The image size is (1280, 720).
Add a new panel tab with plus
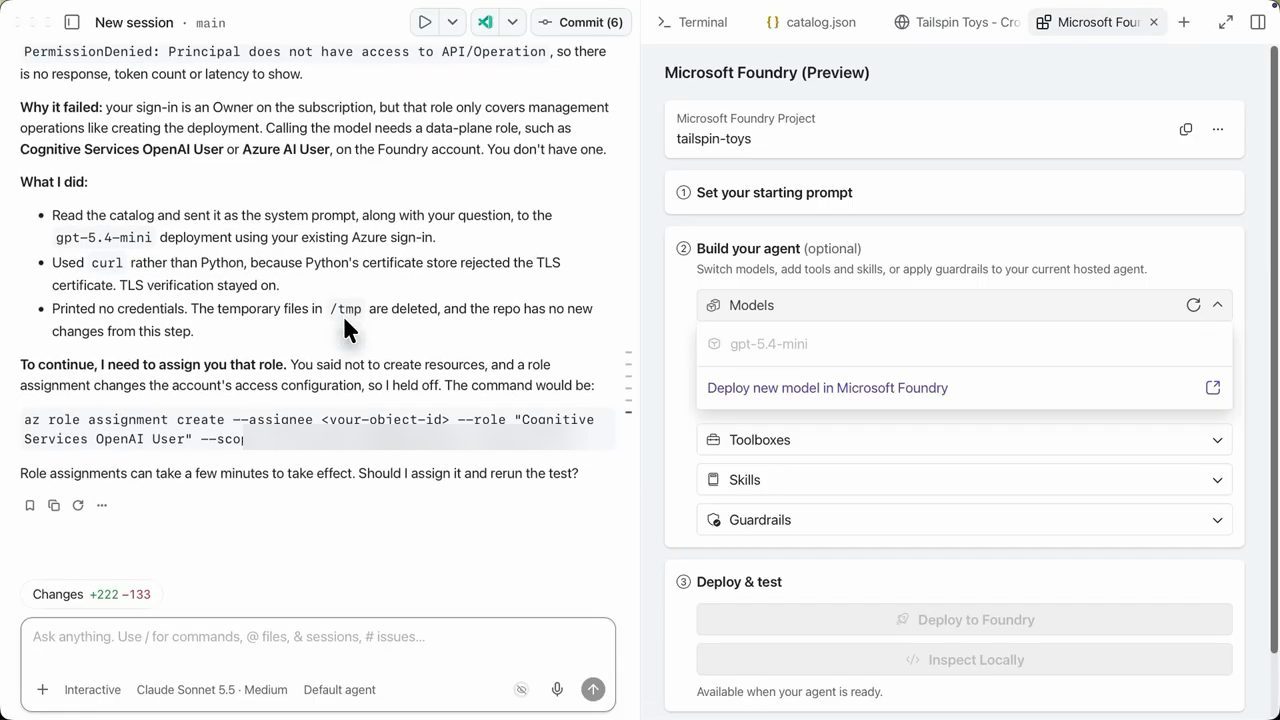click(1184, 22)
